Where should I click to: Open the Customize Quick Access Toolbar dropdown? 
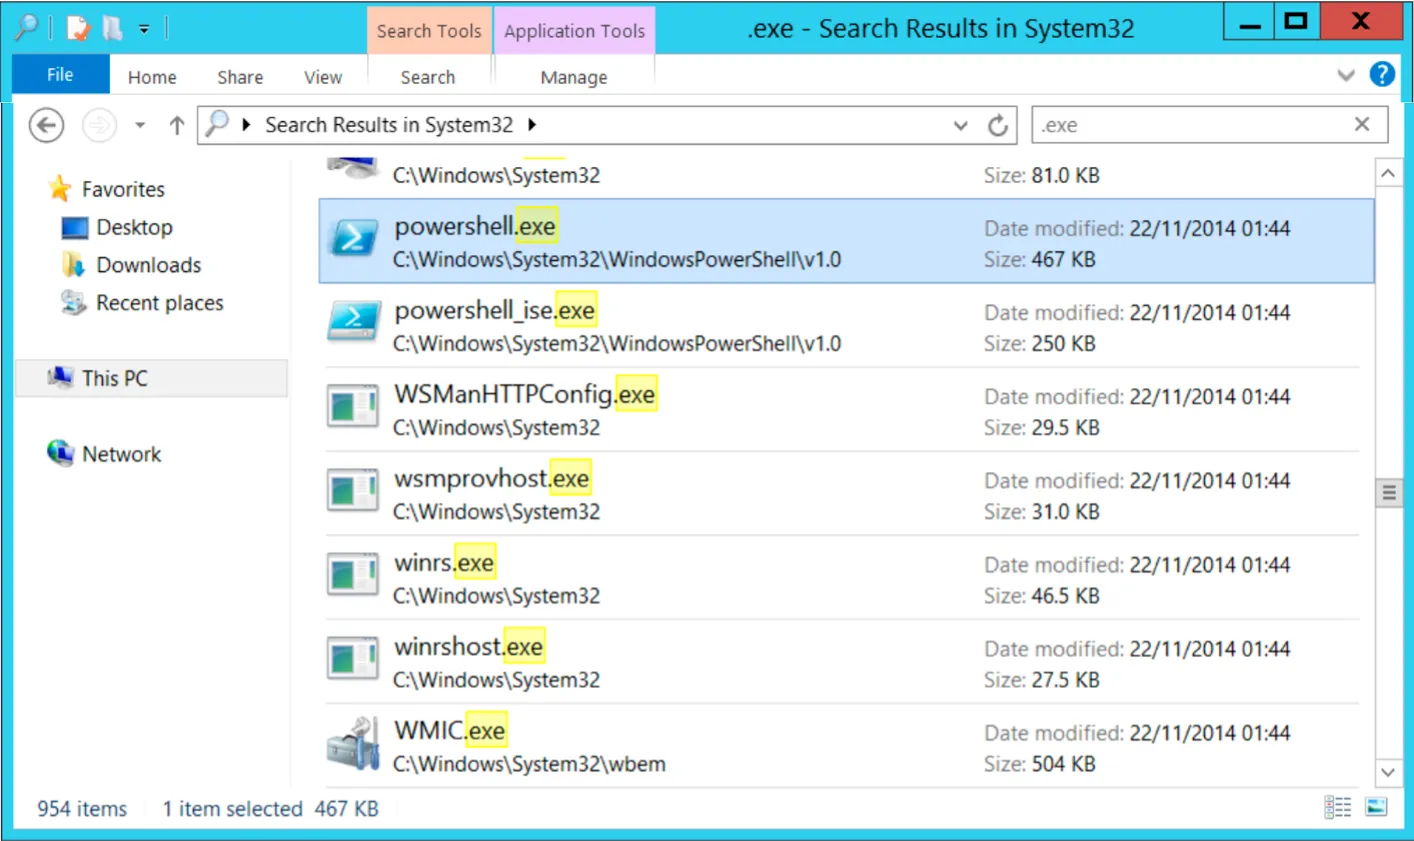click(x=144, y=29)
